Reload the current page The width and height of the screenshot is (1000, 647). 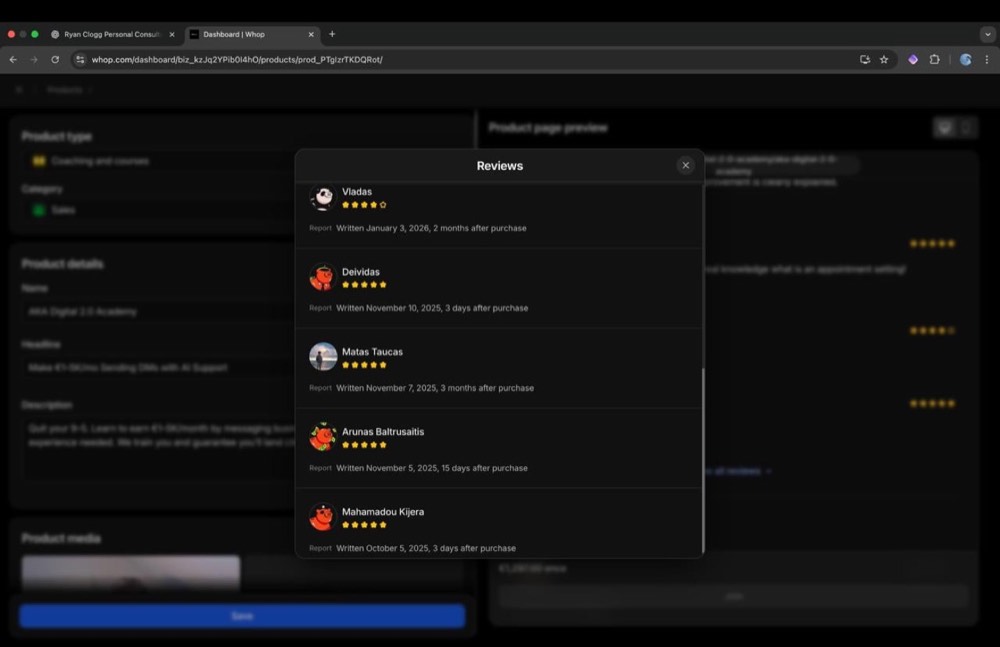(55, 59)
